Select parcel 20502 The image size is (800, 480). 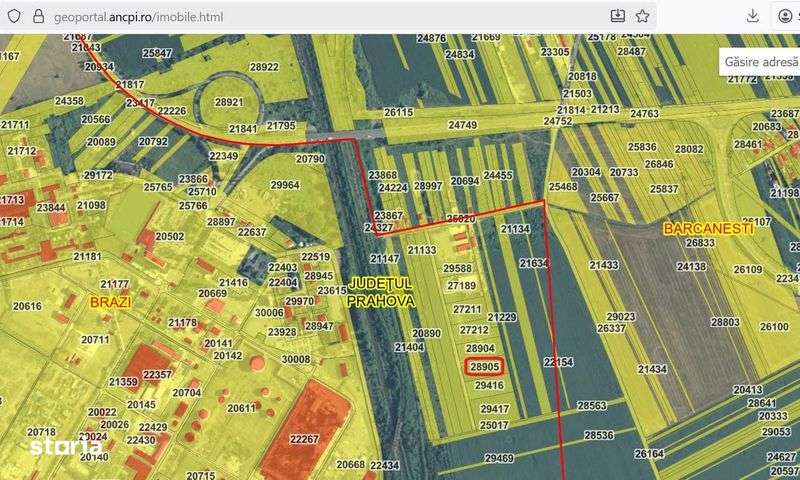(170, 237)
